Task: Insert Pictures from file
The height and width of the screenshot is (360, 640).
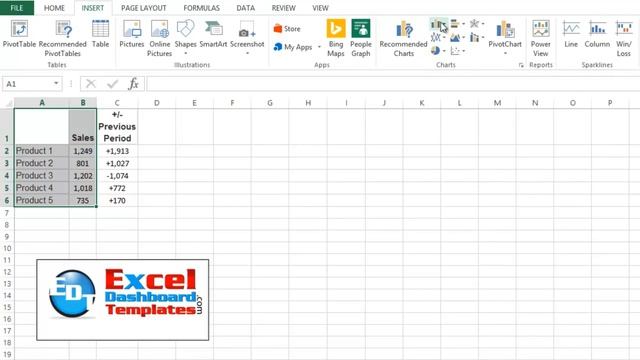Action: pyautogui.click(x=132, y=34)
